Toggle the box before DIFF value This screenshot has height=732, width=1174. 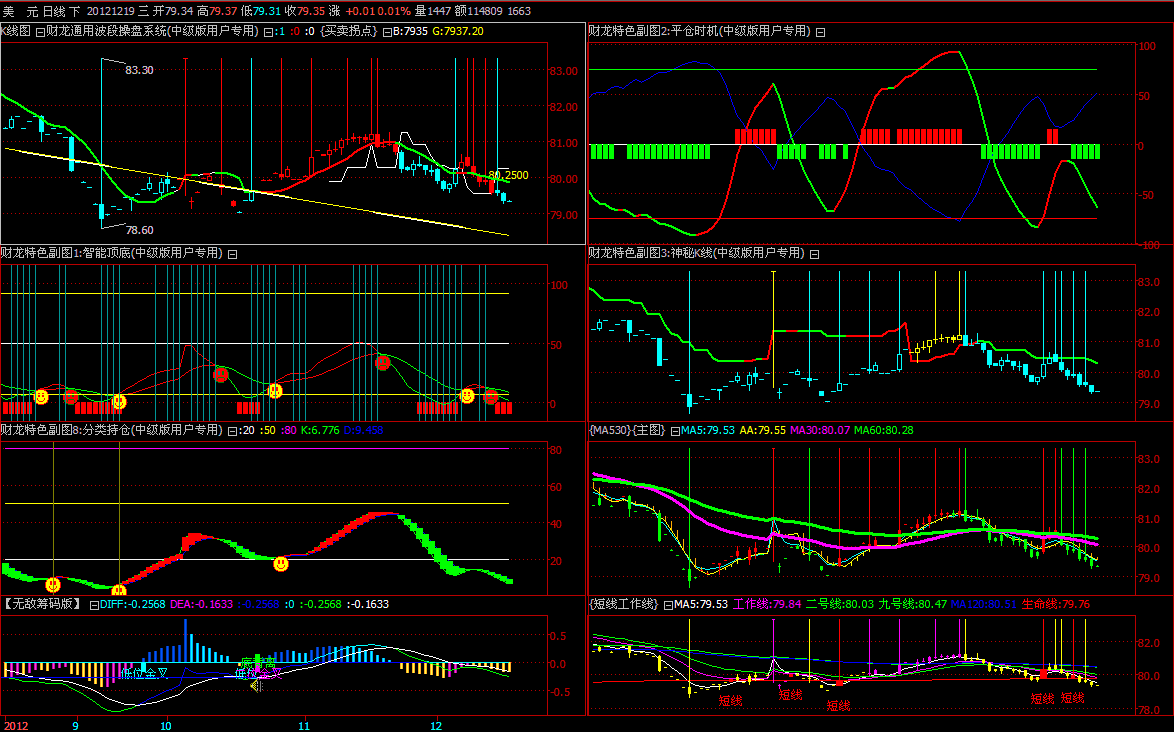click(95, 604)
